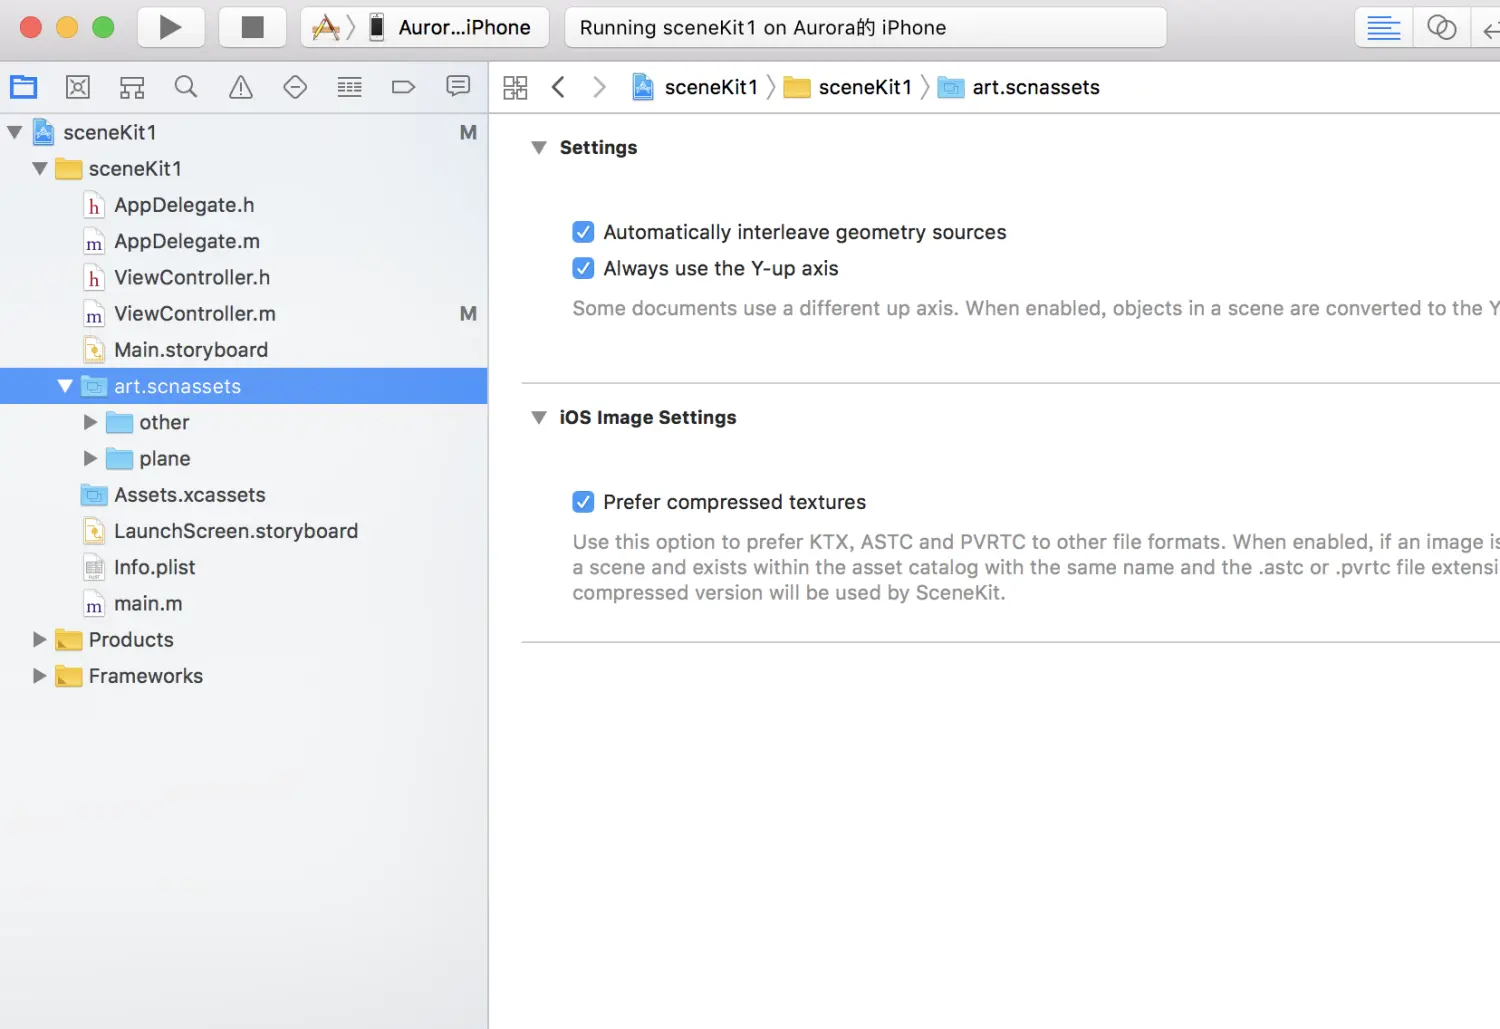Select sceneKit1 project in breadcrumb
The width and height of the screenshot is (1500, 1029).
(696, 87)
